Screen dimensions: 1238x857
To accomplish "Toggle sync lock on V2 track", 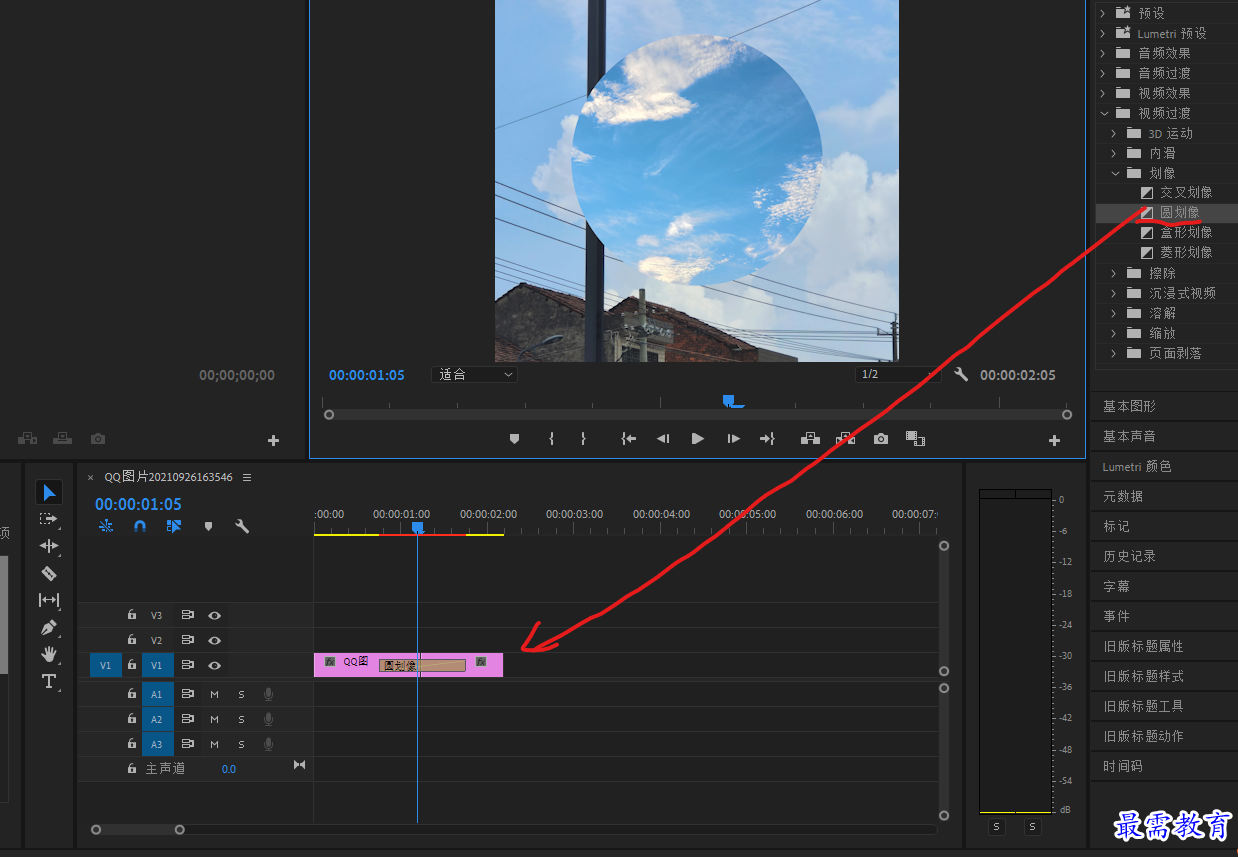I will tap(187, 640).
